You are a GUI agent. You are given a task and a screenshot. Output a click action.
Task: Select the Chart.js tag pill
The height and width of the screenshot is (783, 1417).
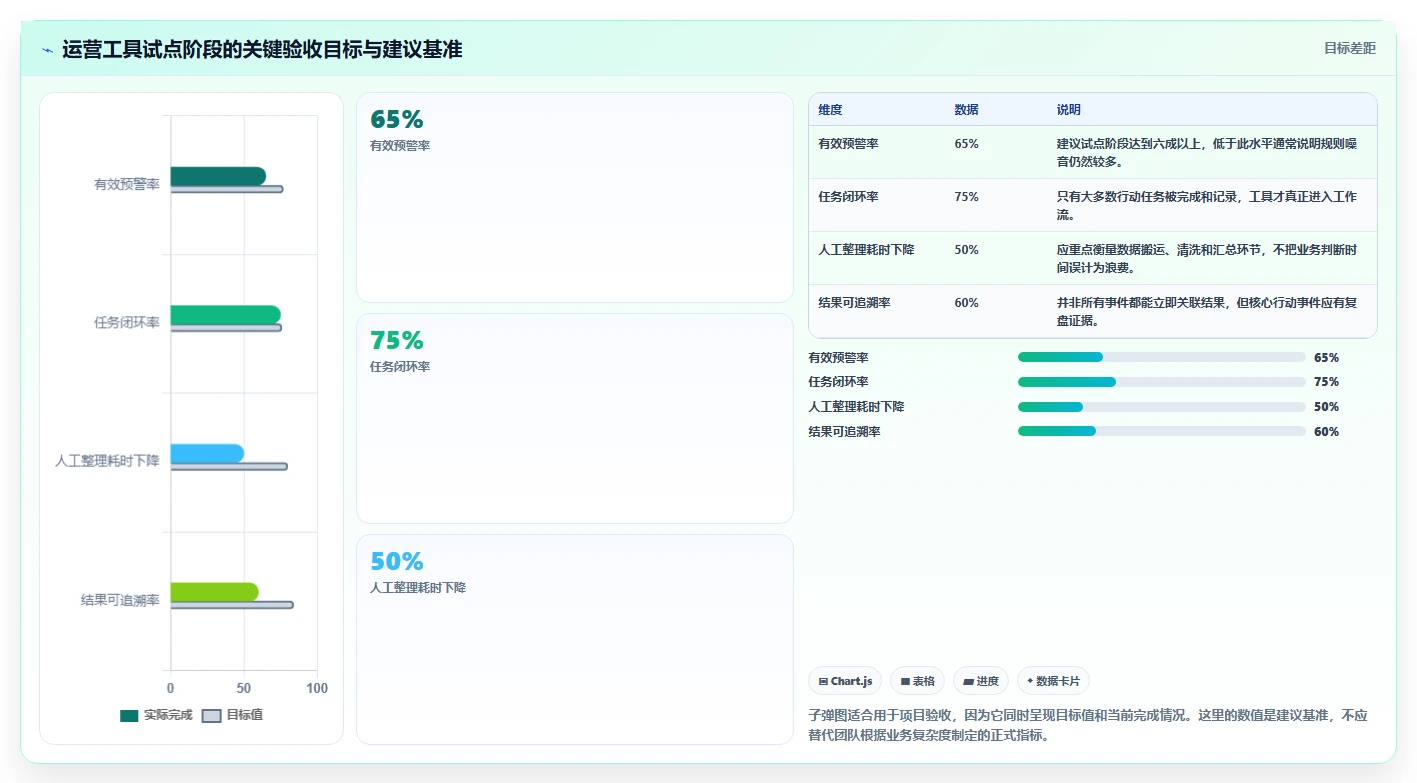pos(845,681)
